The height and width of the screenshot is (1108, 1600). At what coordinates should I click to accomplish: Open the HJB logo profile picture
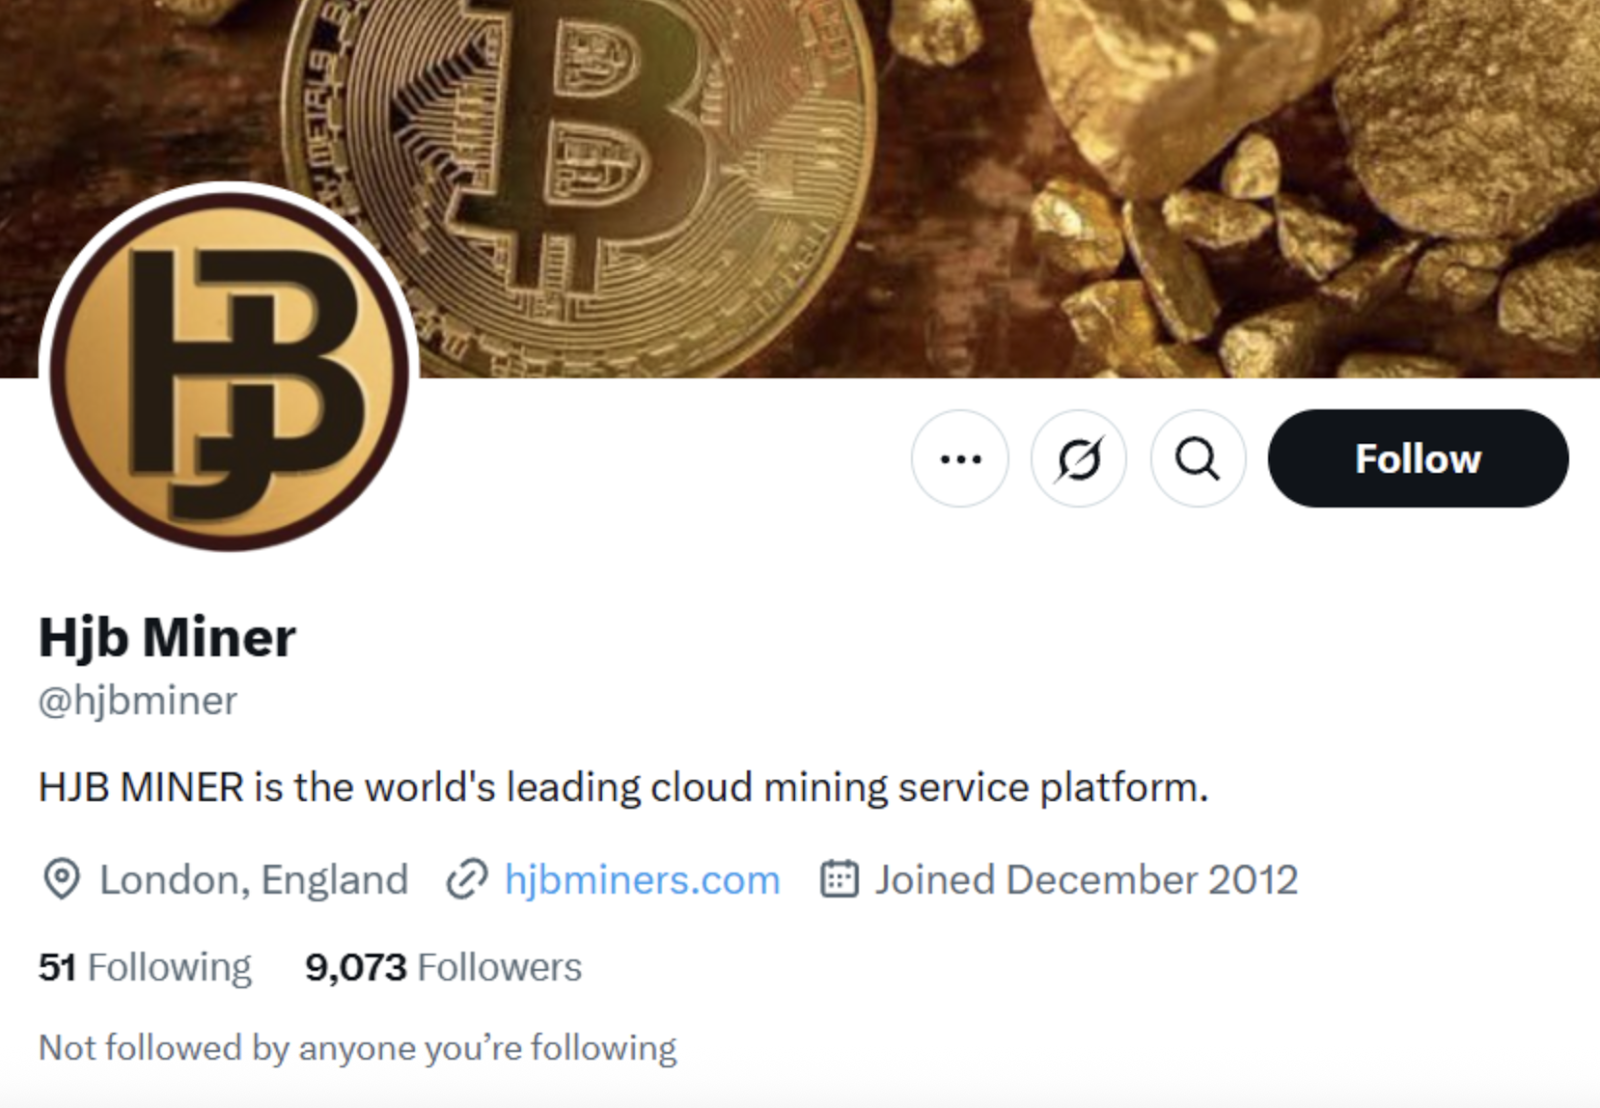point(229,368)
